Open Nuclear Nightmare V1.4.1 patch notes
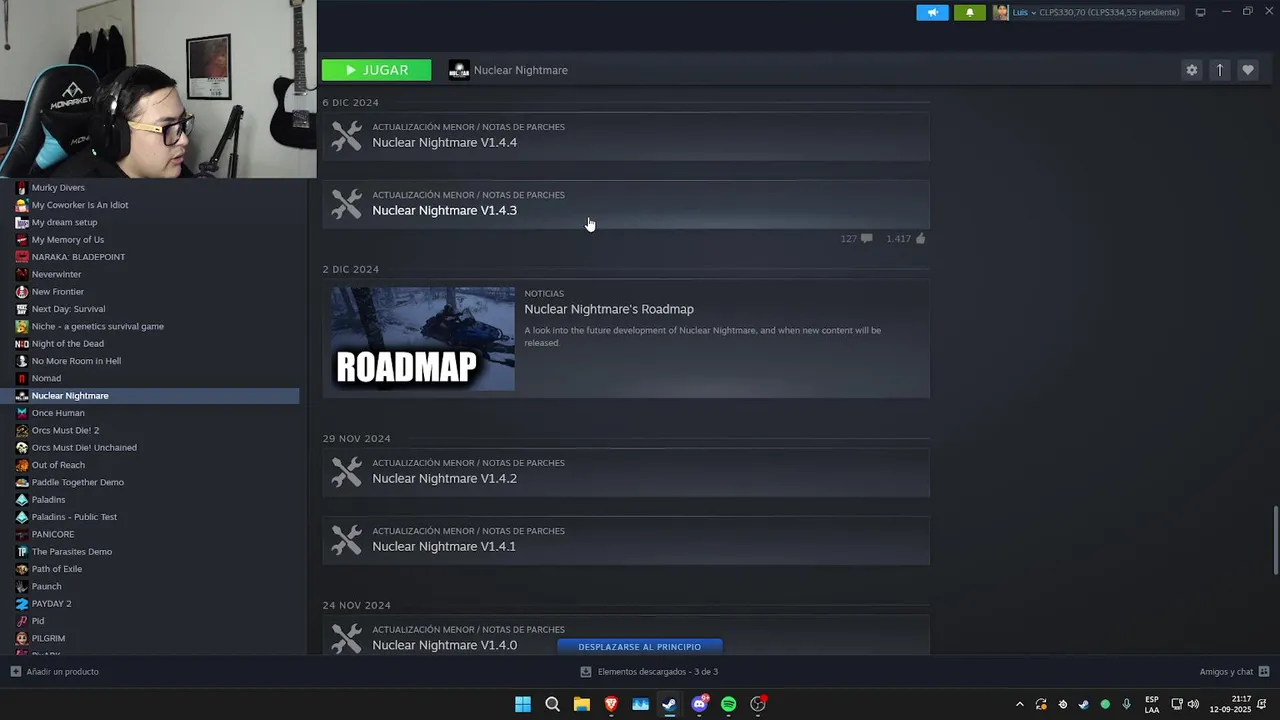The height and width of the screenshot is (720, 1280). click(626, 540)
